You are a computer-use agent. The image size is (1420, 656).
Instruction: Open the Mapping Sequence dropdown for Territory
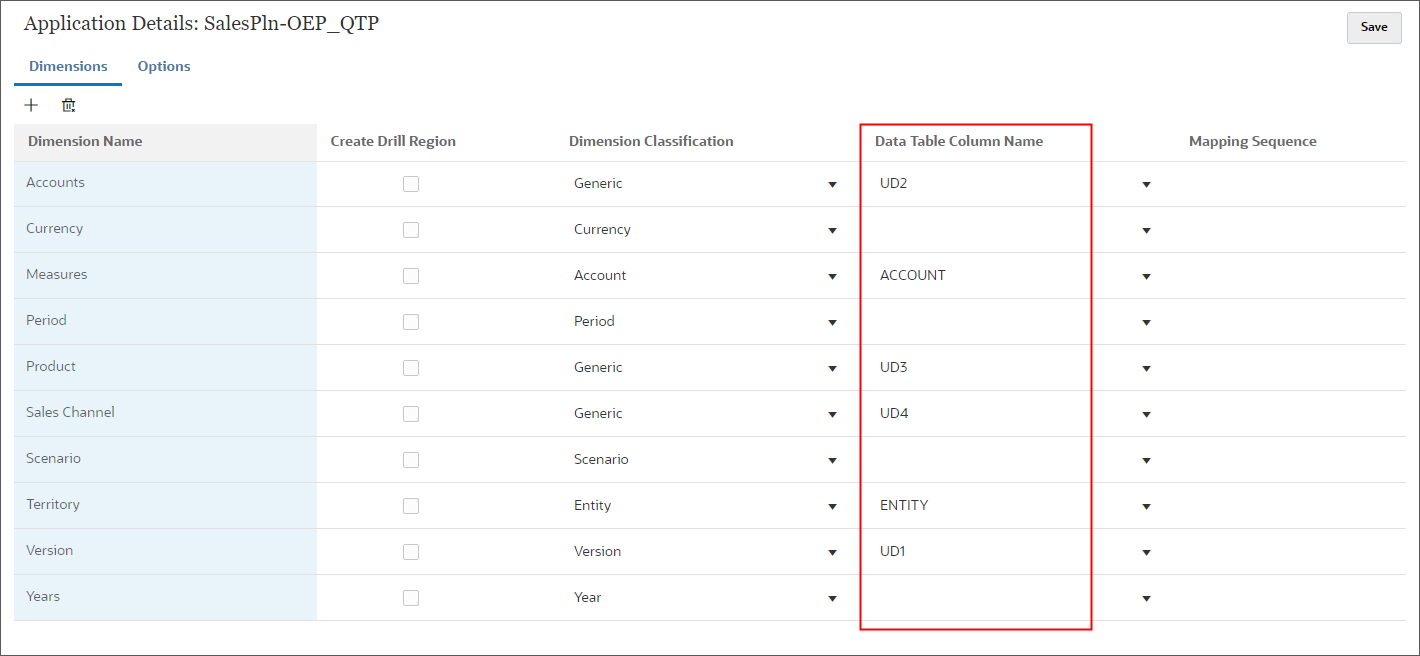pos(1146,506)
